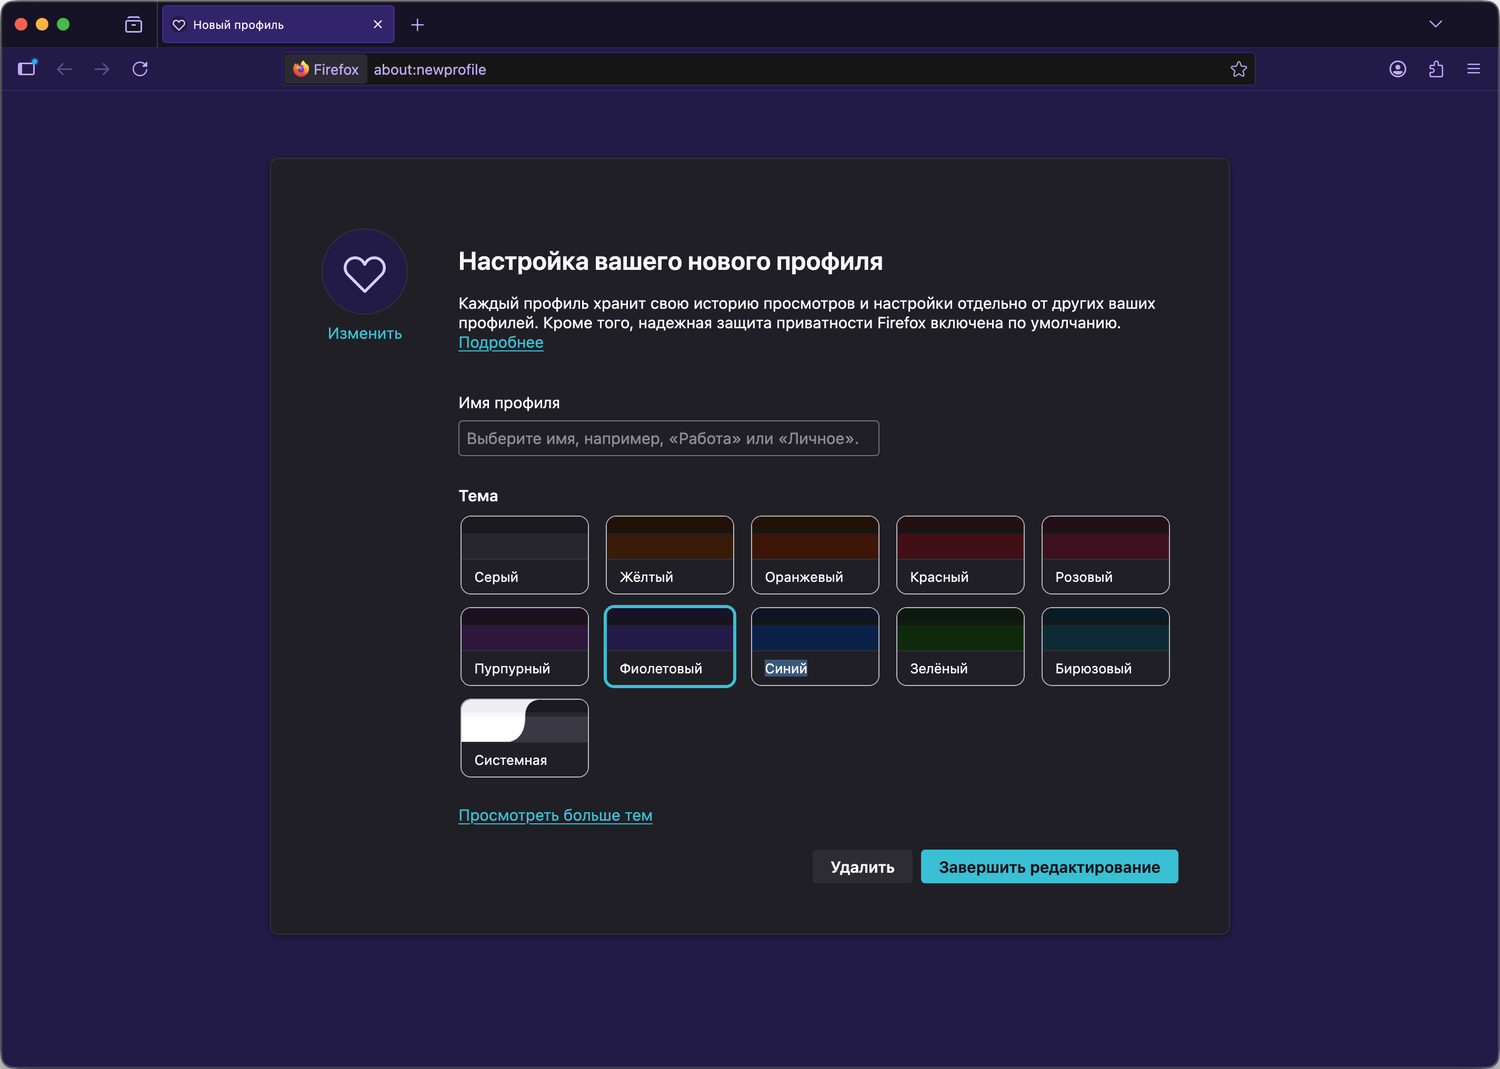Screen dimensions: 1500x1069
Task: Open the Firefox View icon
Action: tap(133, 25)
